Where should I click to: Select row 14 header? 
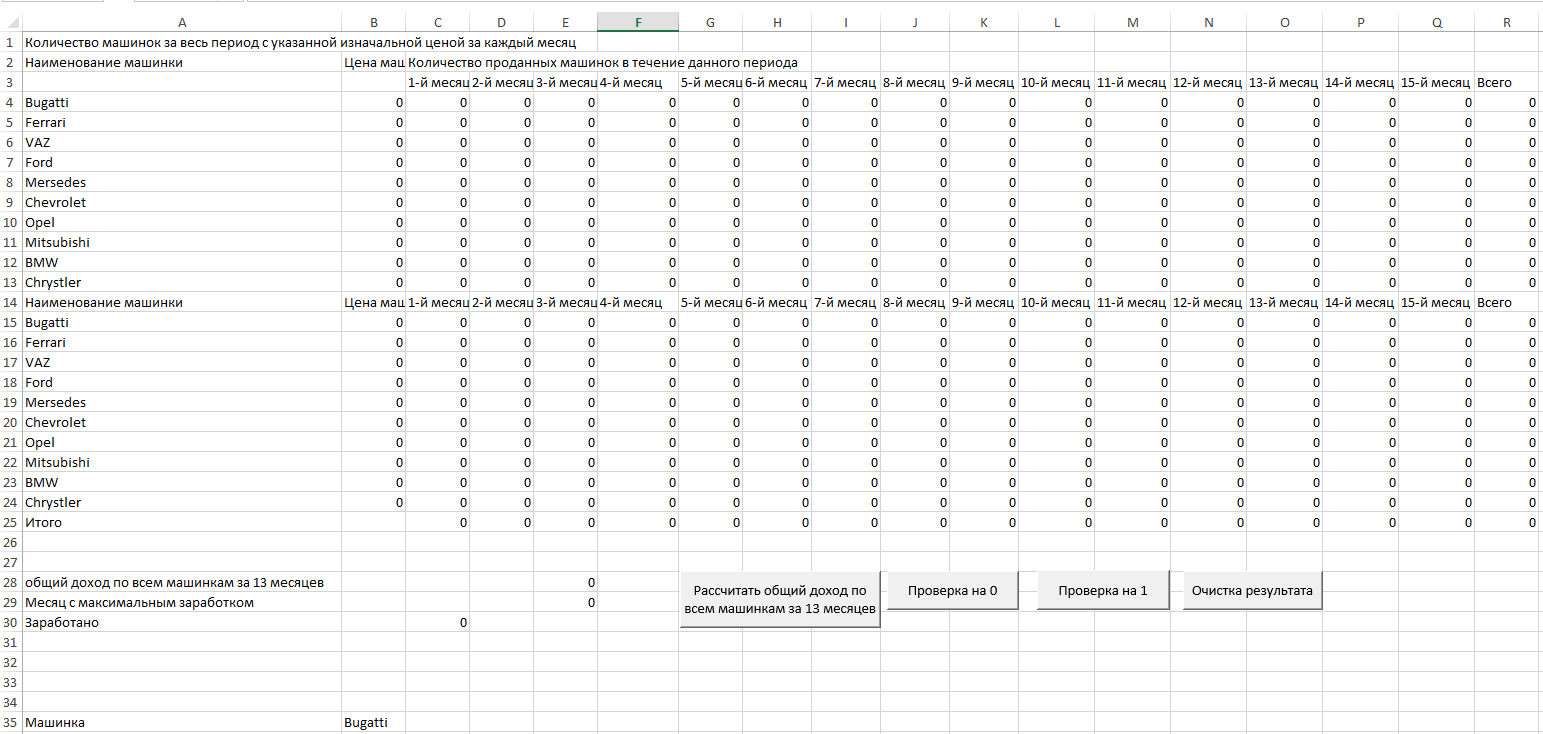click(10, 303)
